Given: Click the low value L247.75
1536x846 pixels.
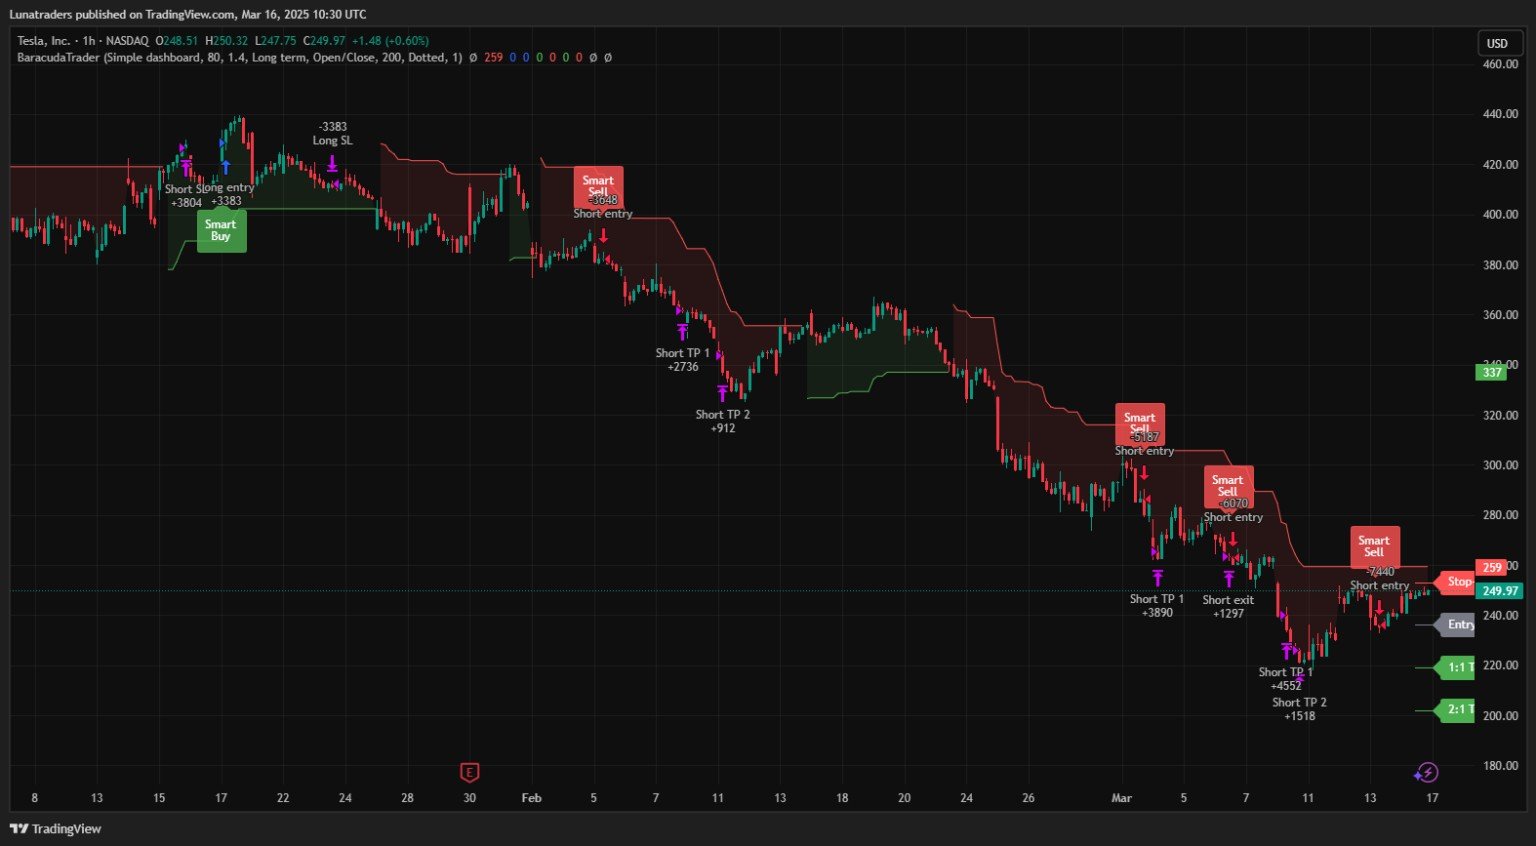Looking at the screenshot, I should [x=276, y=41].
